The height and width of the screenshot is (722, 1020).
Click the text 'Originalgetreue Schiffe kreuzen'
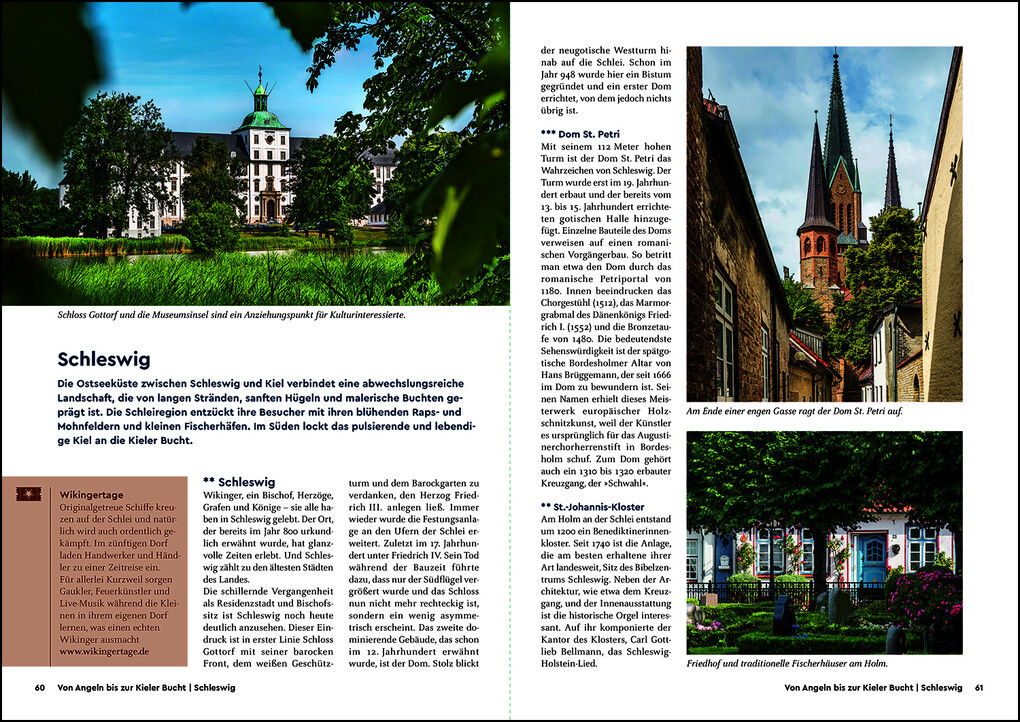(118, 513)
